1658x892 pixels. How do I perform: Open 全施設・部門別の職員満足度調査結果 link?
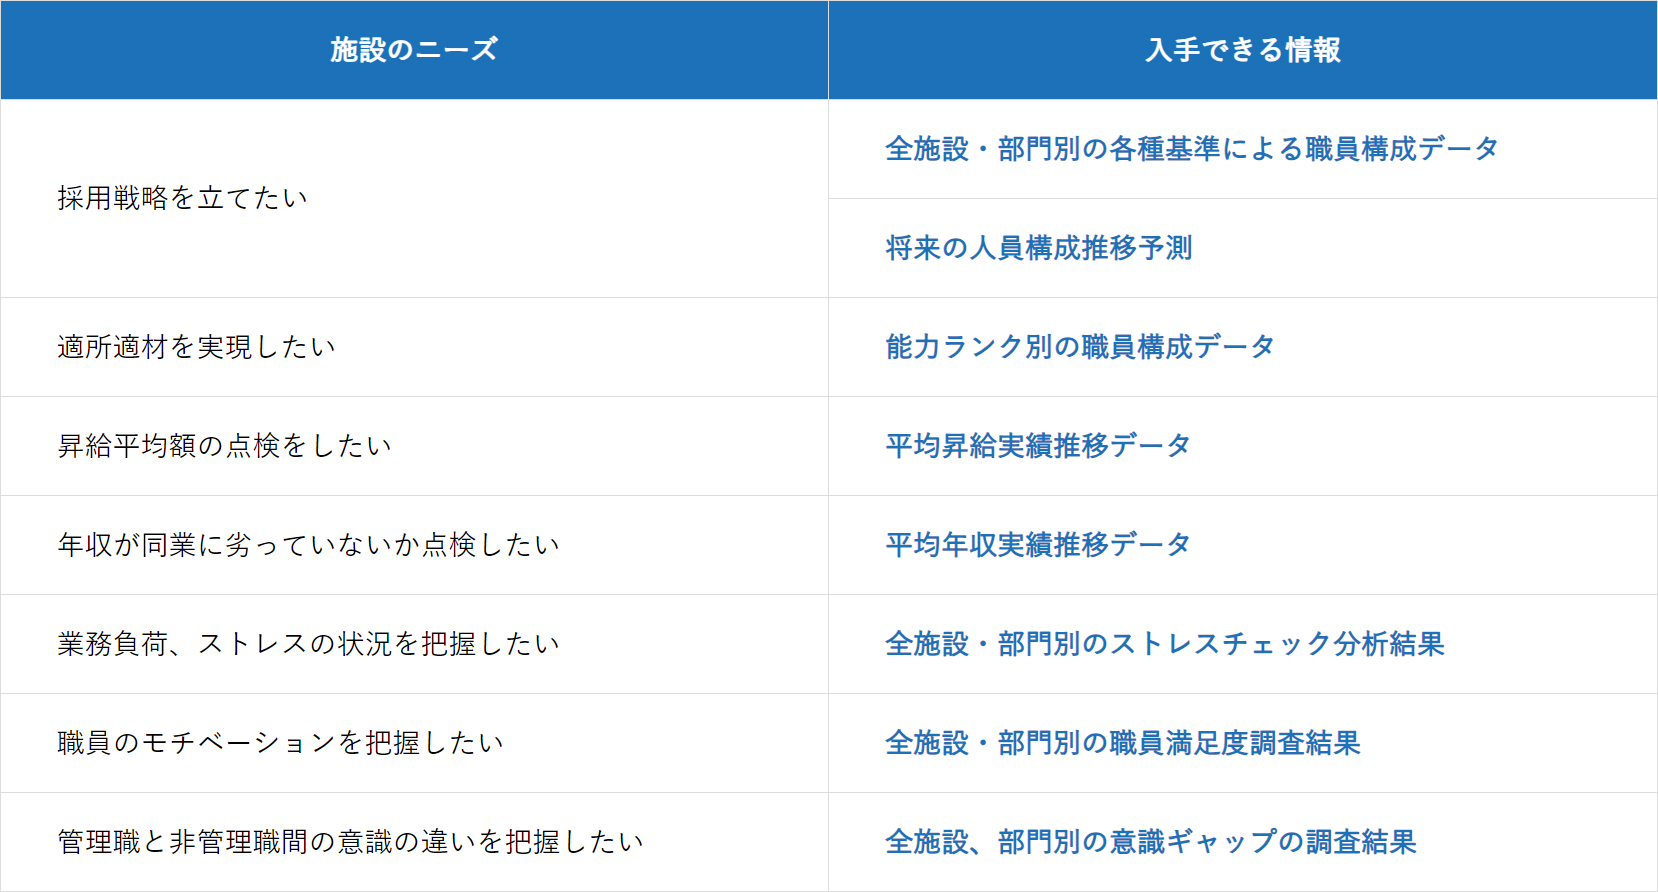click(1122, 743)
